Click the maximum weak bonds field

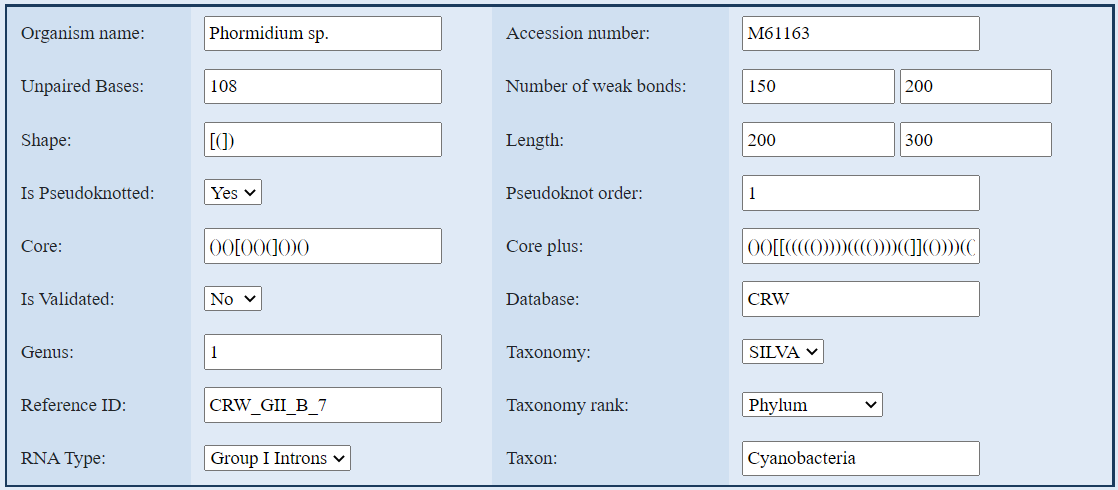(975, 87)
